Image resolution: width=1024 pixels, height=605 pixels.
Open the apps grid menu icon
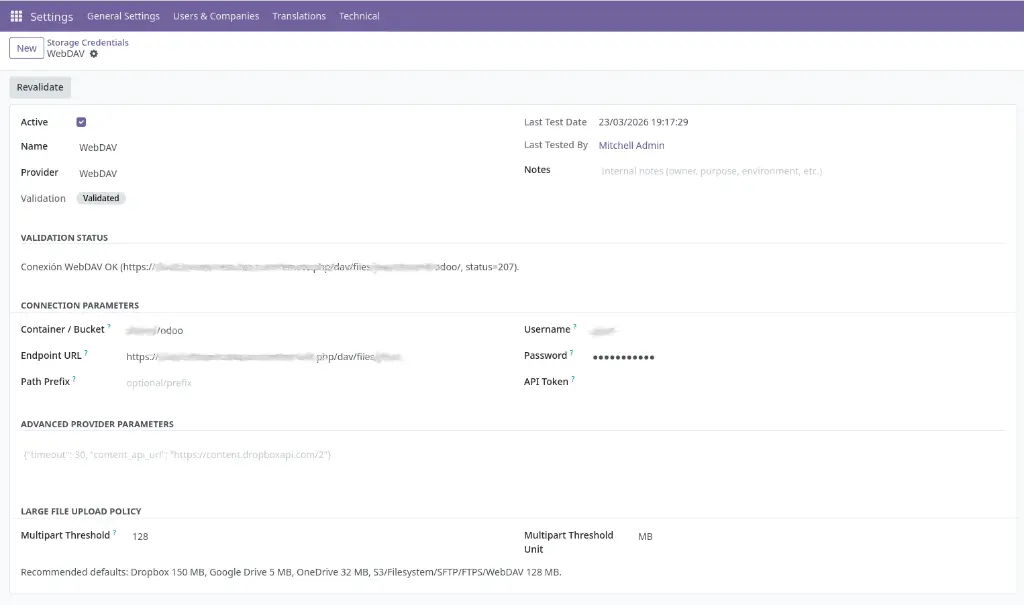(x=16, y=16)
